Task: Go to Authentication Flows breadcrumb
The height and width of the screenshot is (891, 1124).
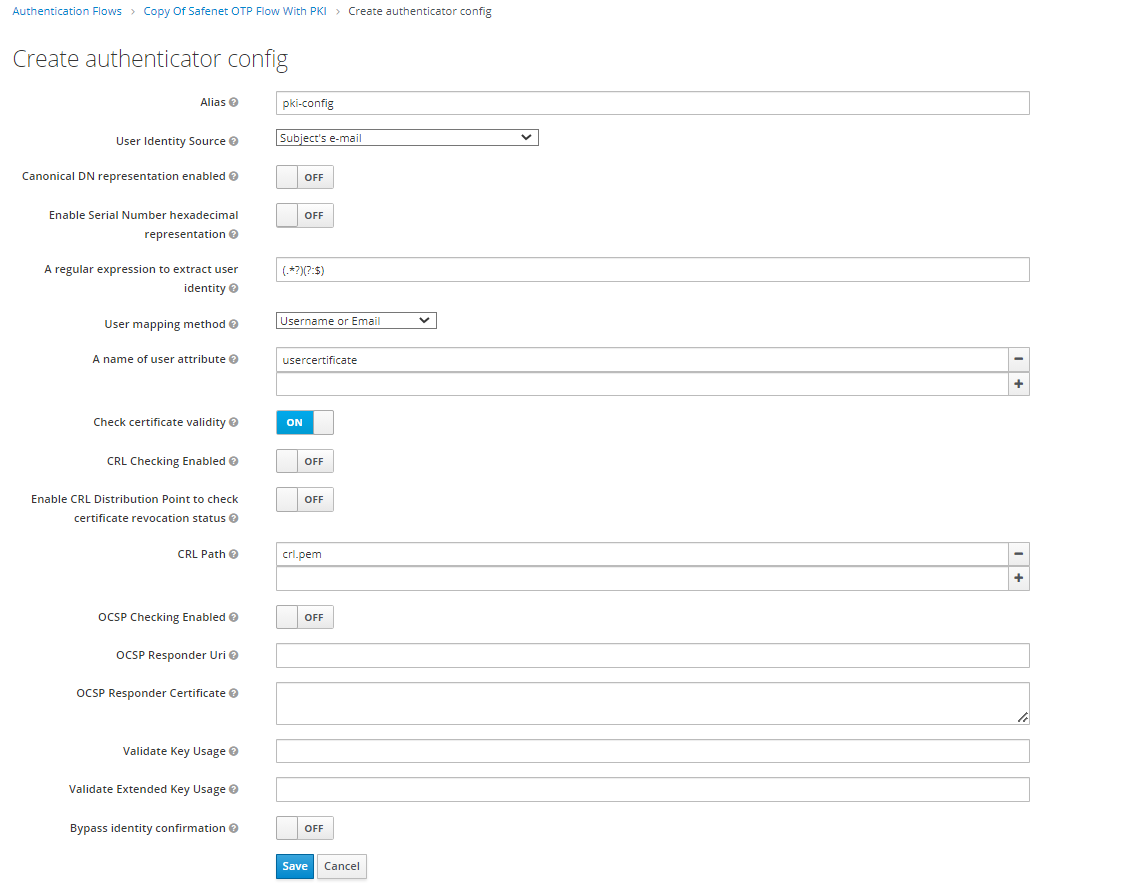Action: click(x=67, y=12)
